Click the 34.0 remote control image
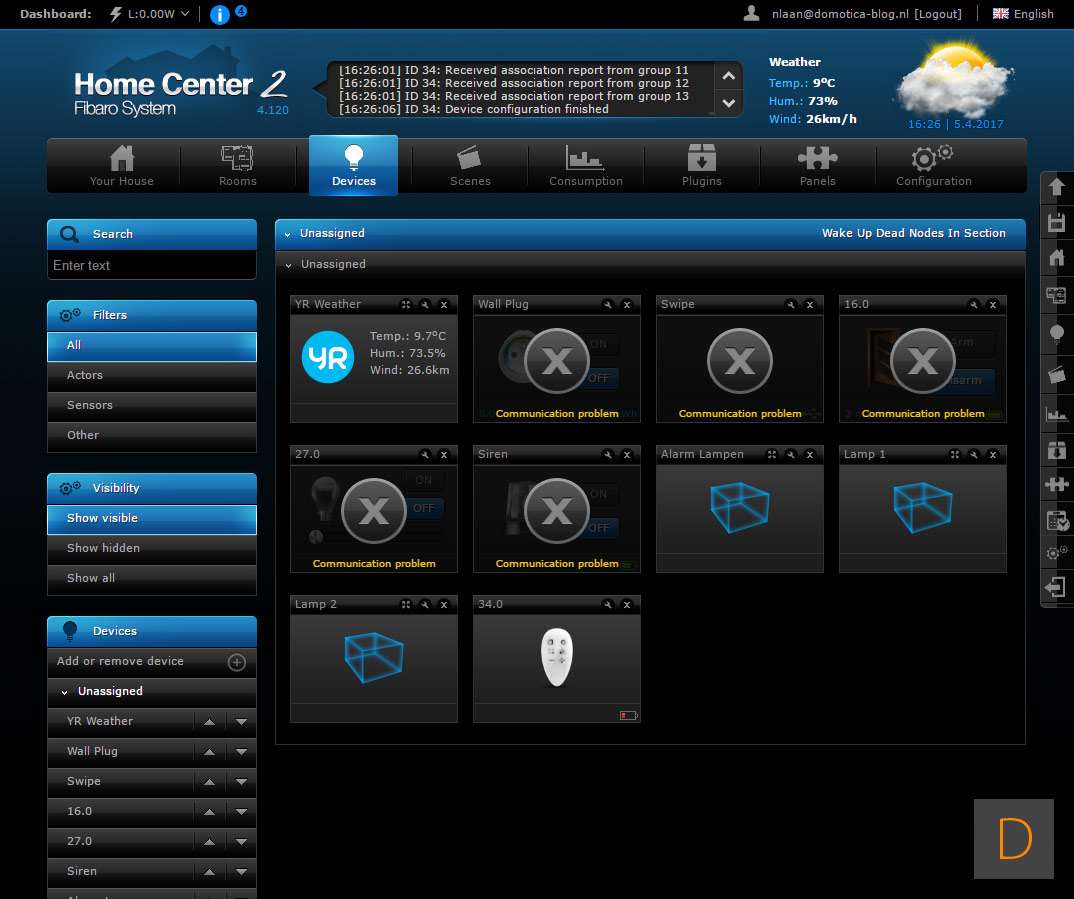The image size is (1074, 899). pos(557,657)
